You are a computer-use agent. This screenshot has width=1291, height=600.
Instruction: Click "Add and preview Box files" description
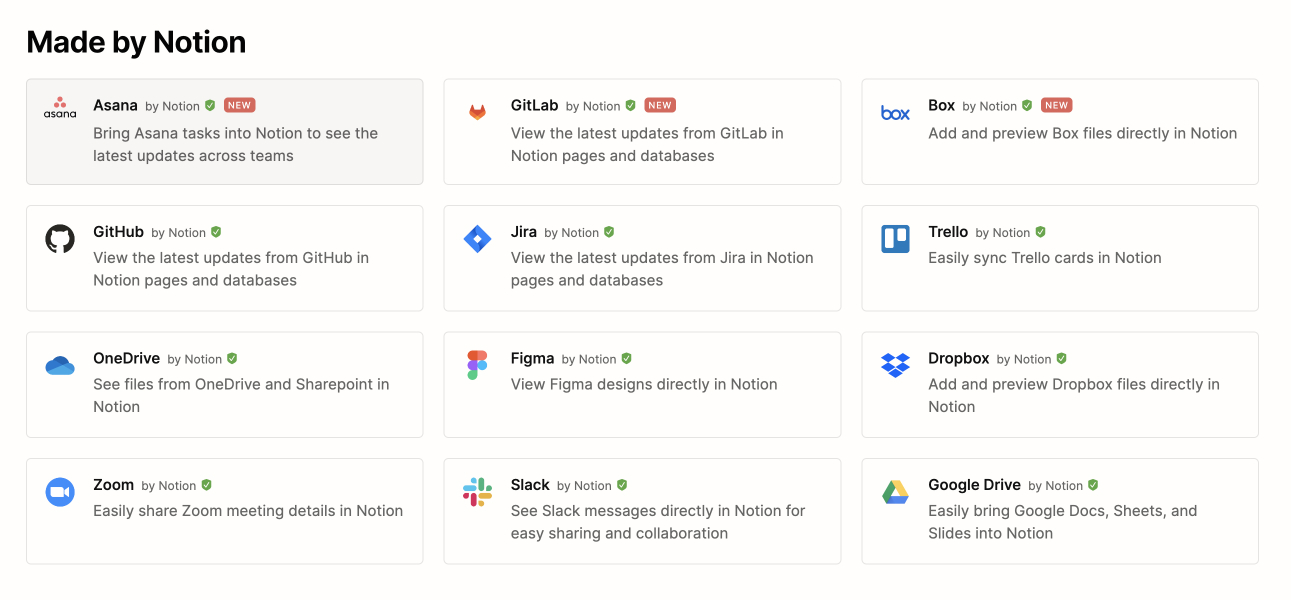click(1082, 133)
